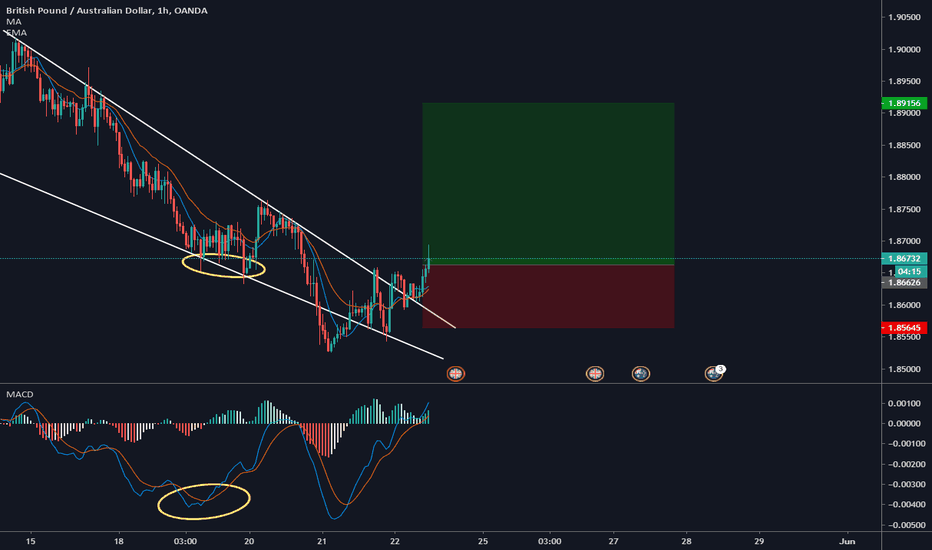Screen dimensions: 932x550
Task: Open the UK economic event icon after 22
Action: (x=455, y=373)
